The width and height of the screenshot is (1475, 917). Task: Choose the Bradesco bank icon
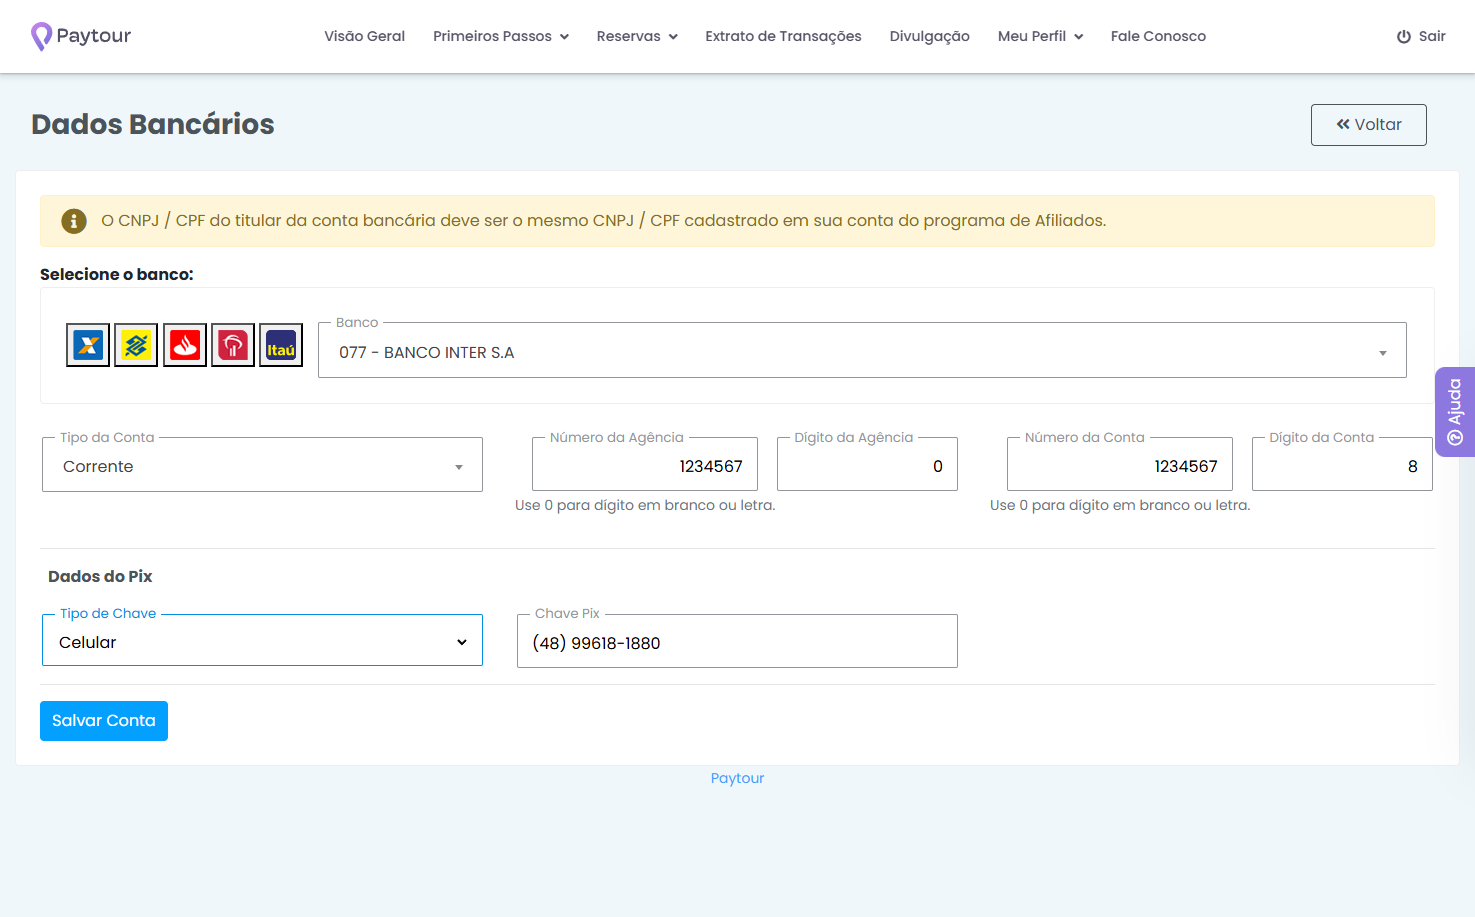233,345
